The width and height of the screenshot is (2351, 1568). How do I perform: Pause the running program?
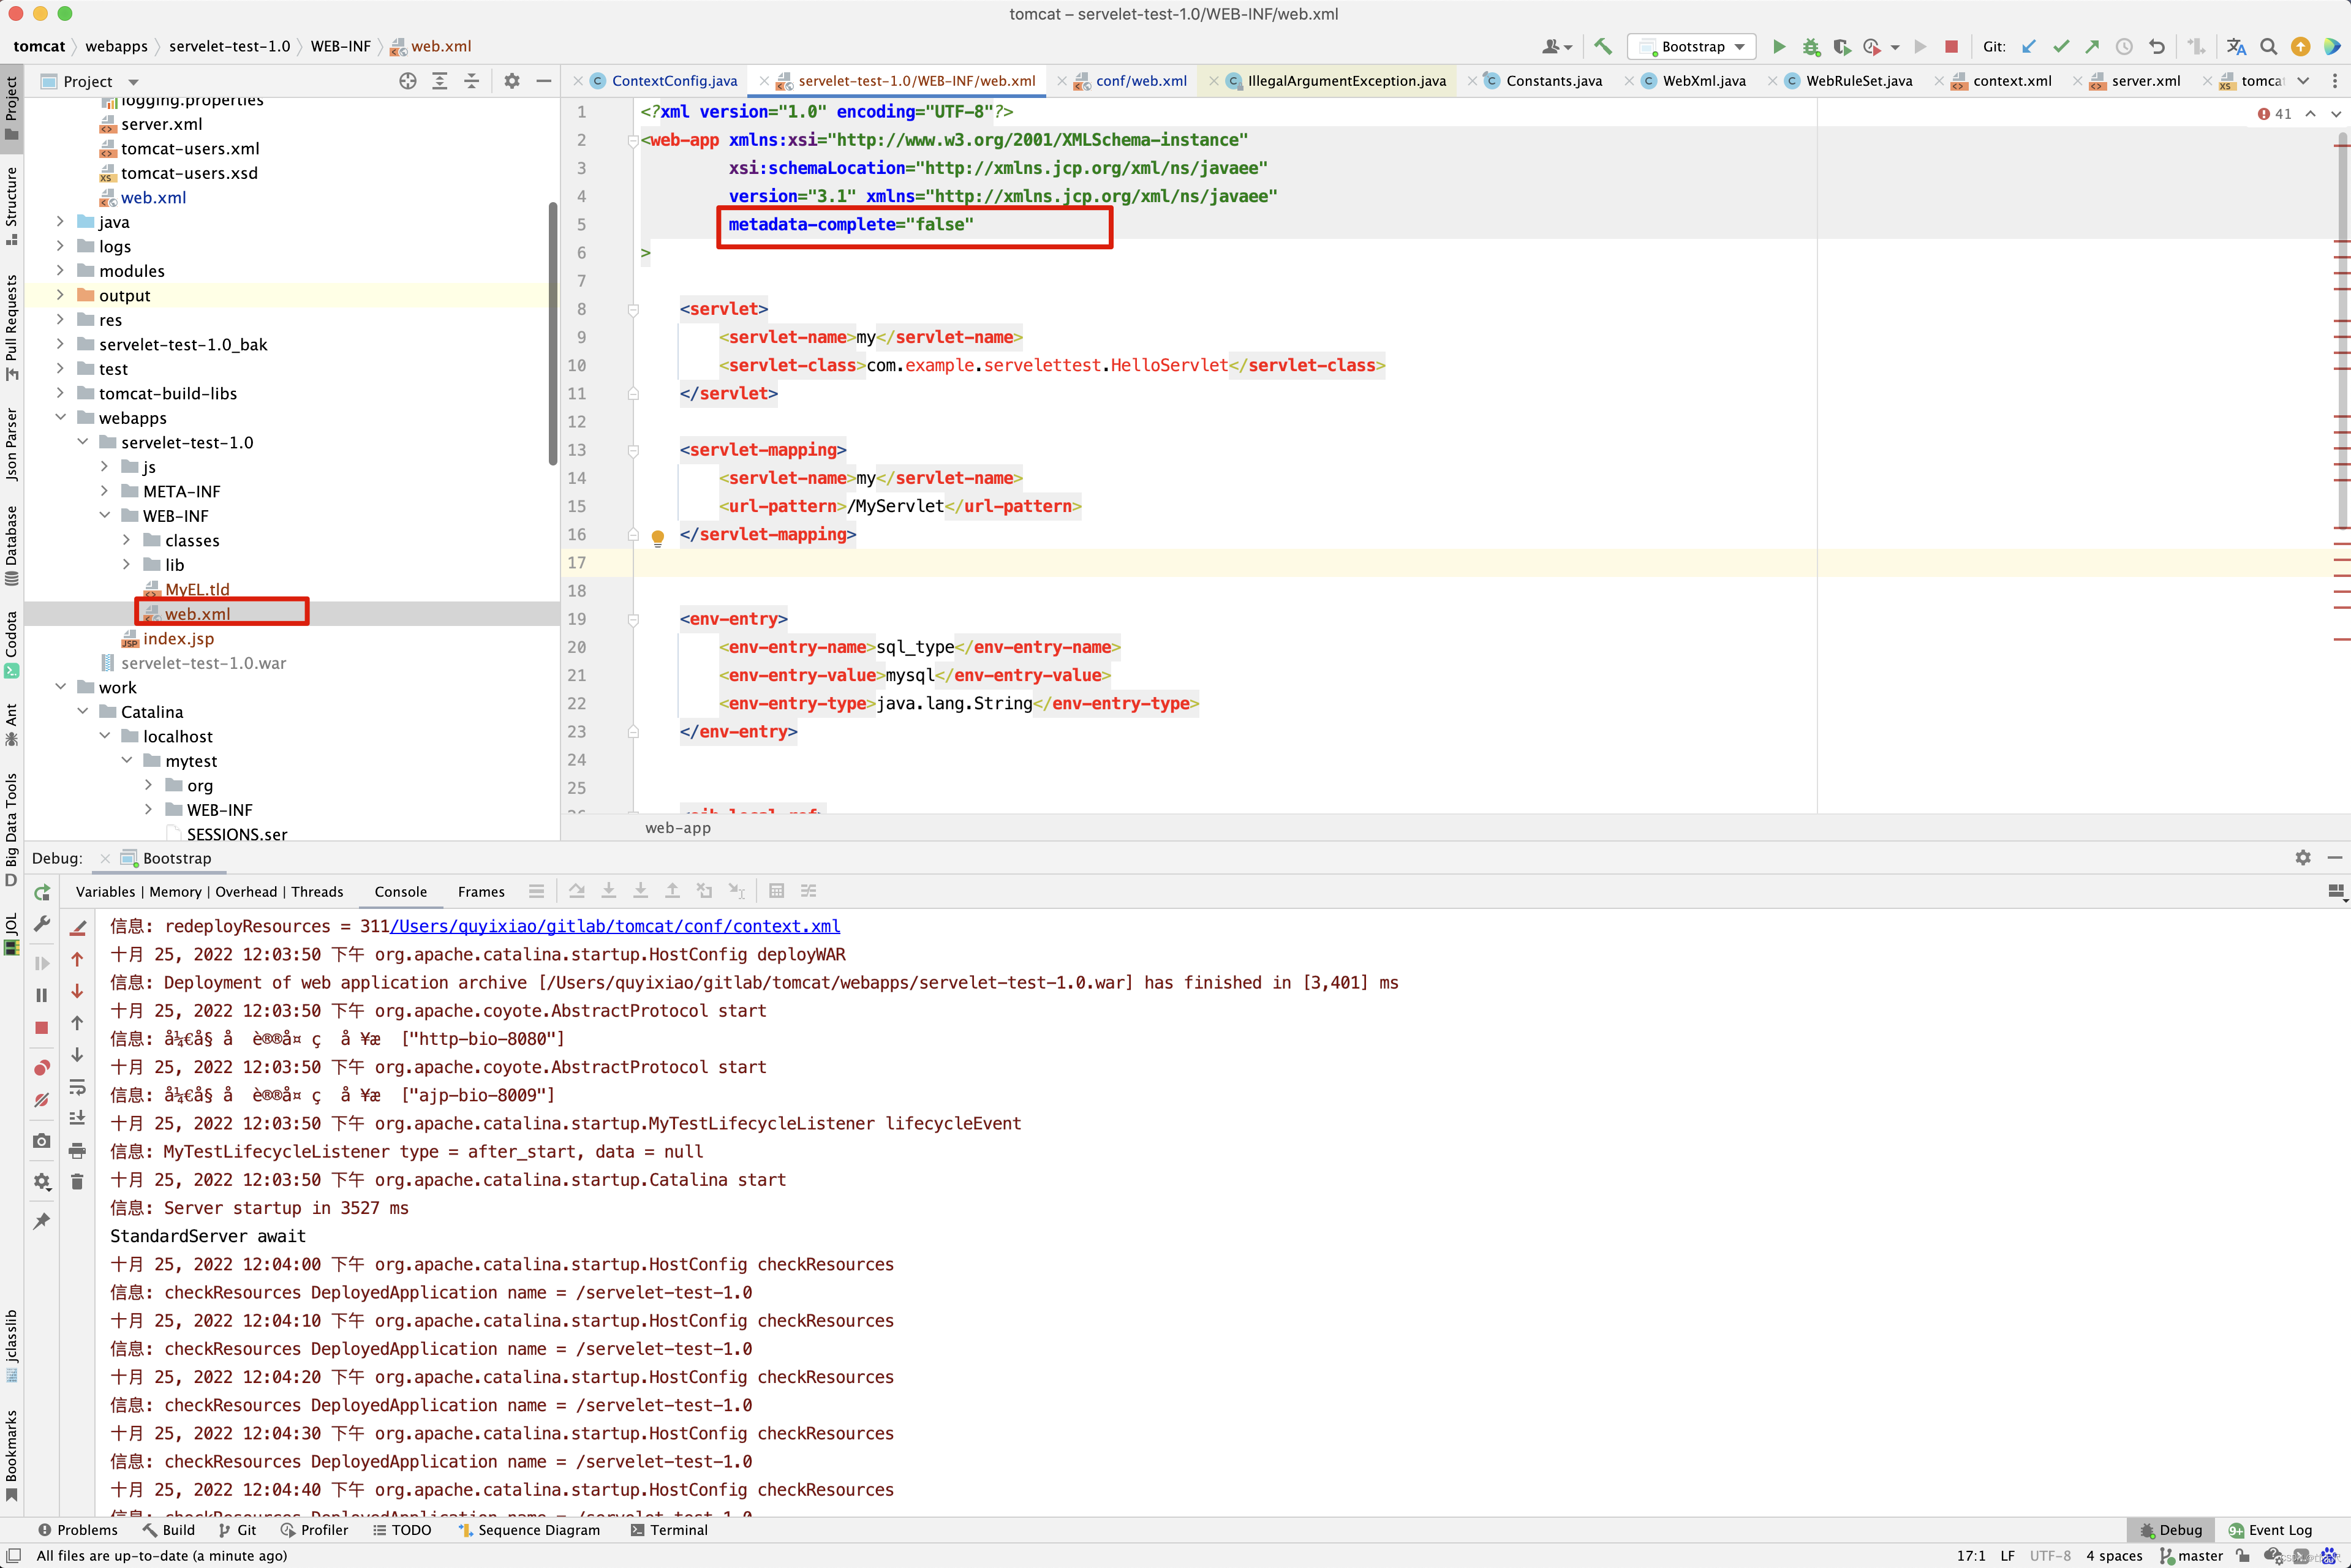42,995
